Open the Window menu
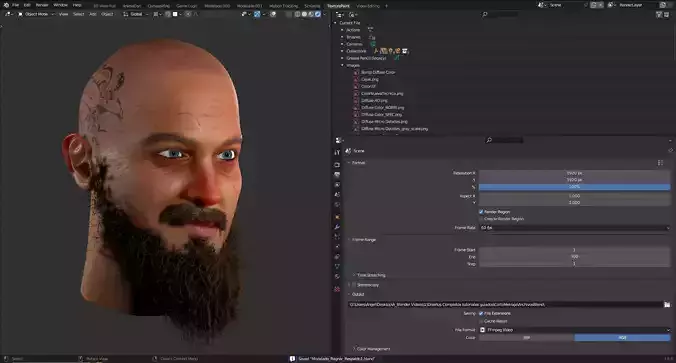 pos(60,5)
